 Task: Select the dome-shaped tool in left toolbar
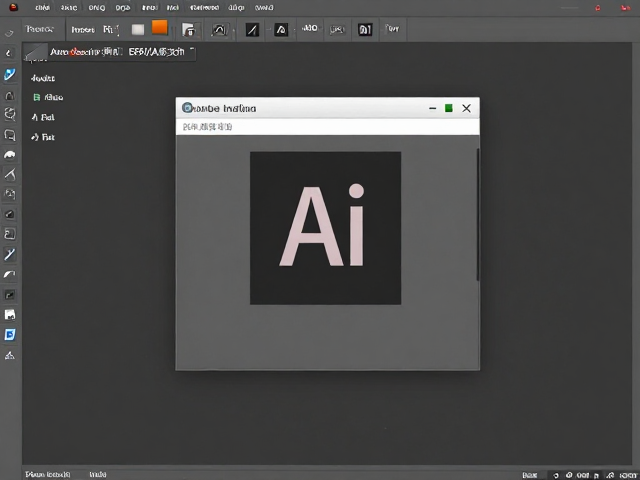(x=10, y=155)
